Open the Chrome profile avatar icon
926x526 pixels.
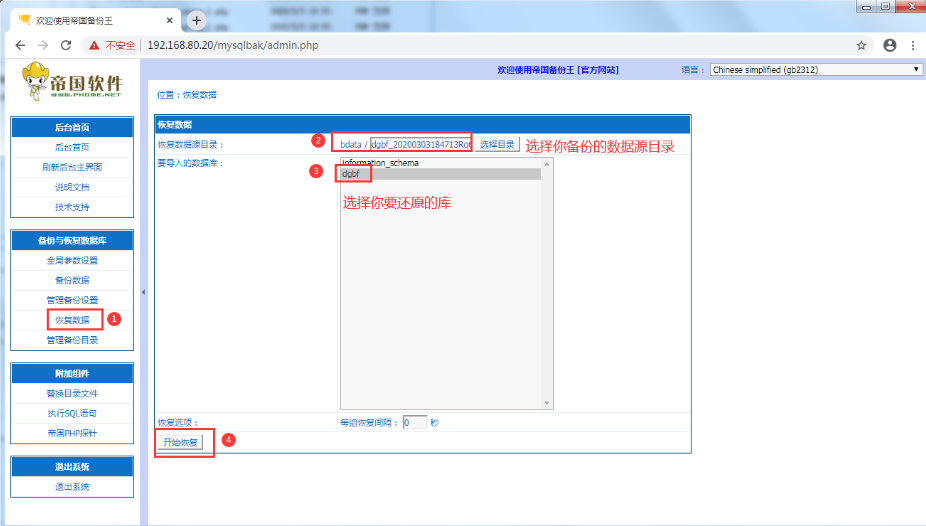coord(889,45)
